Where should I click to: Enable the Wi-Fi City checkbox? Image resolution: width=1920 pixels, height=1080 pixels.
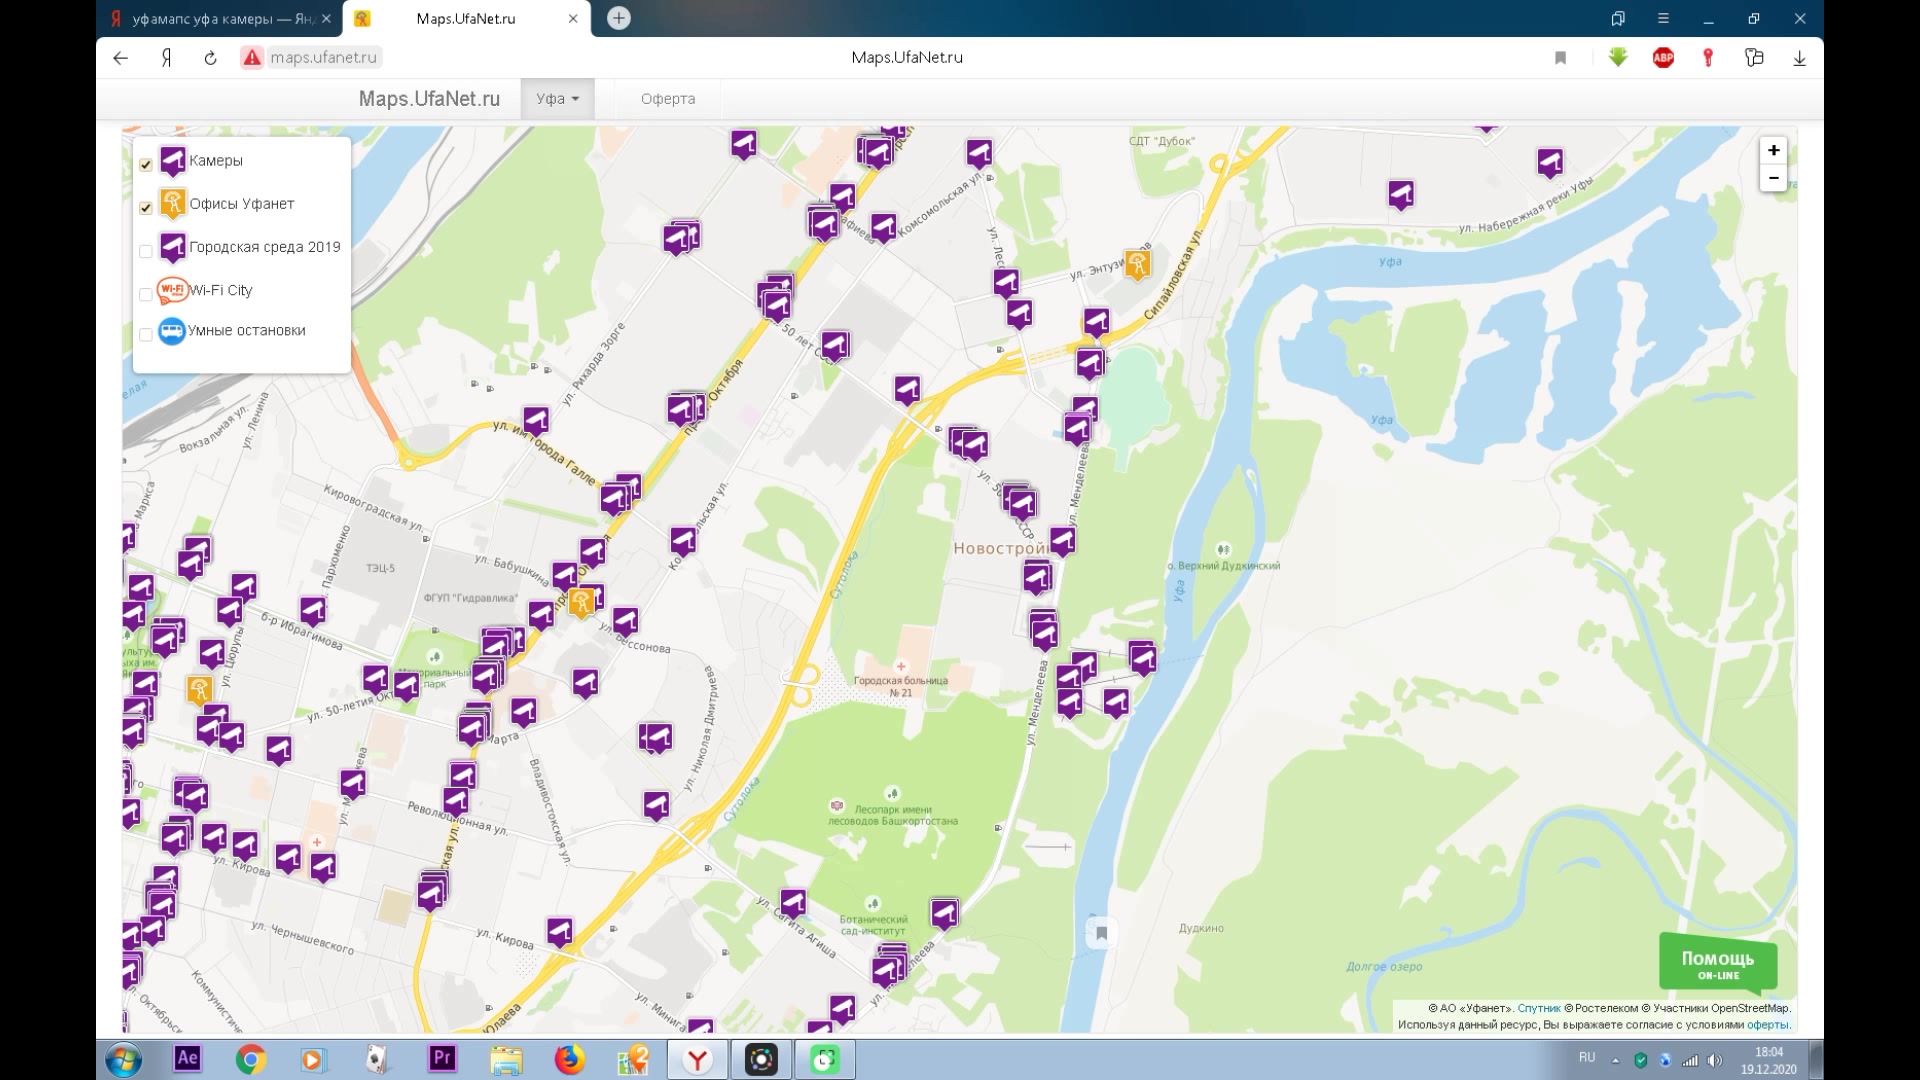point(146,294)
